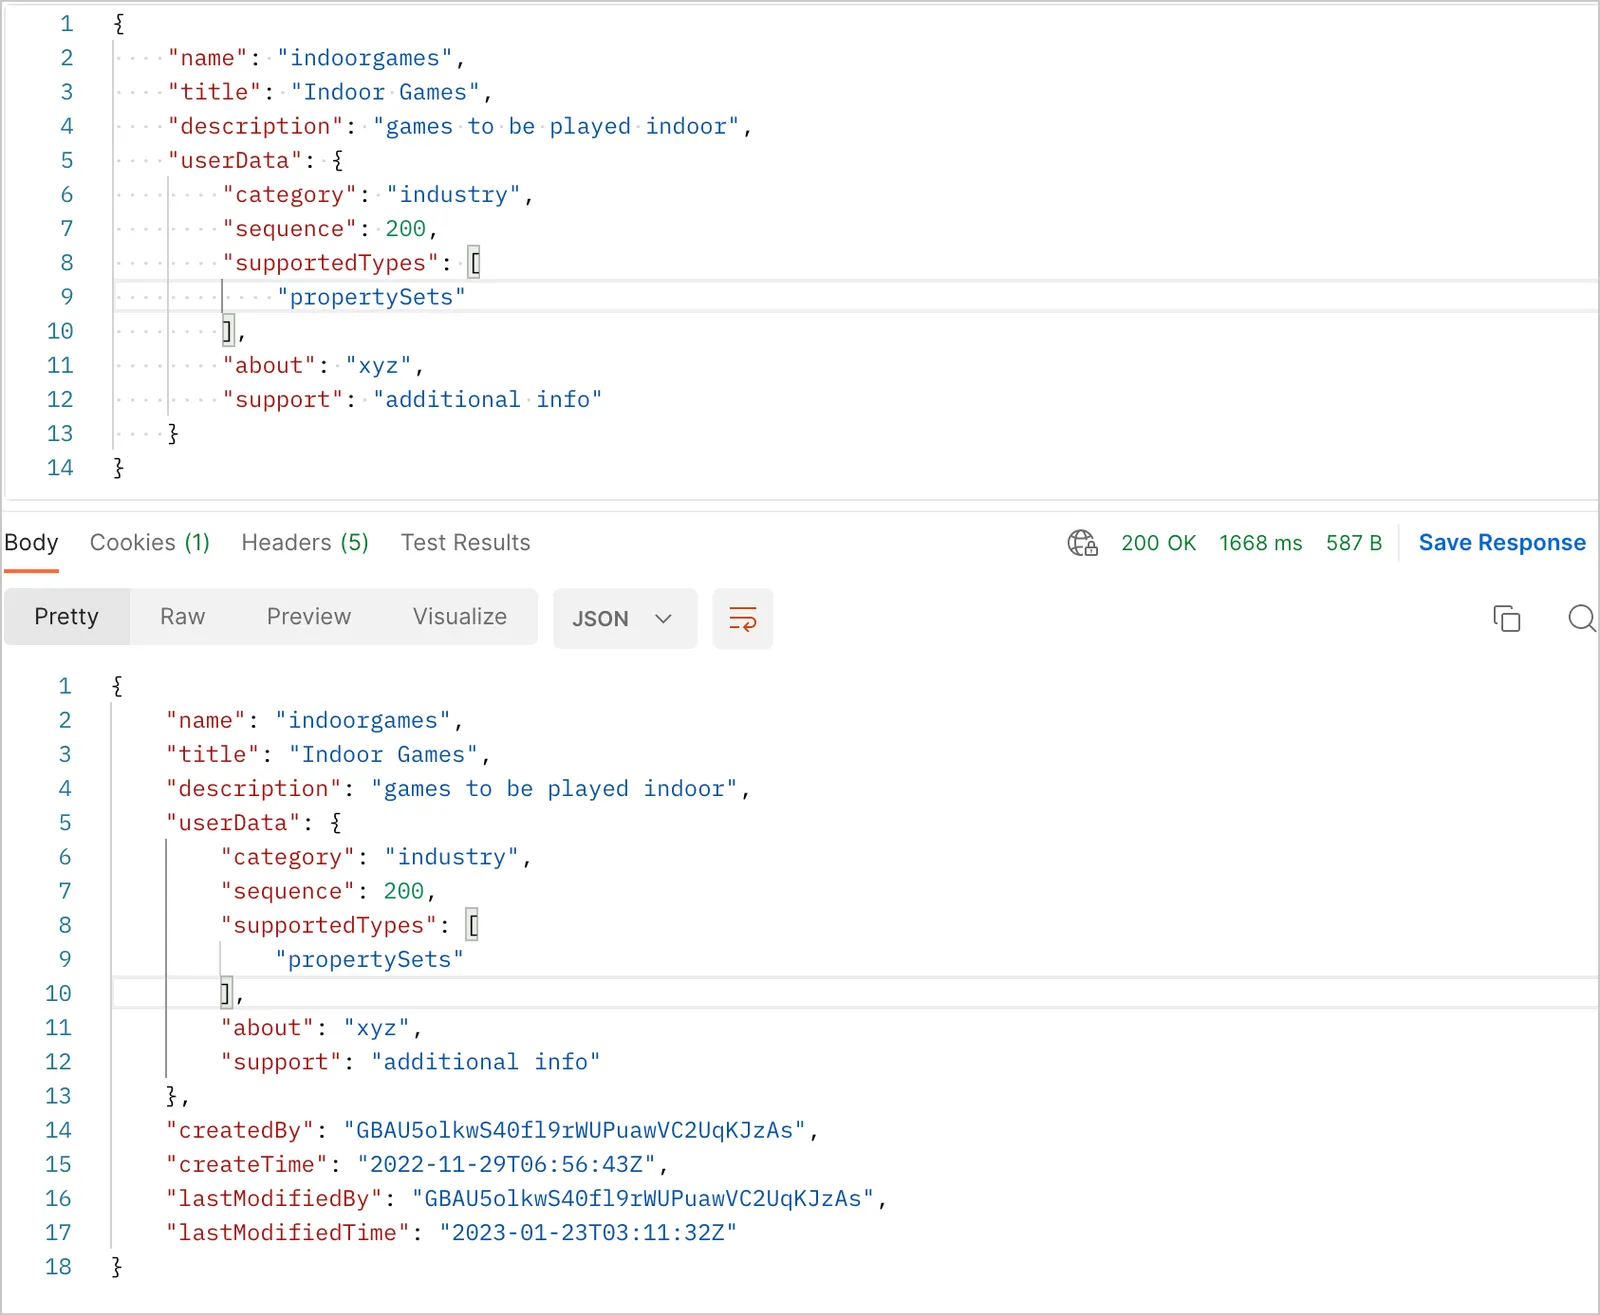Select the Raw view

point(182,617)
